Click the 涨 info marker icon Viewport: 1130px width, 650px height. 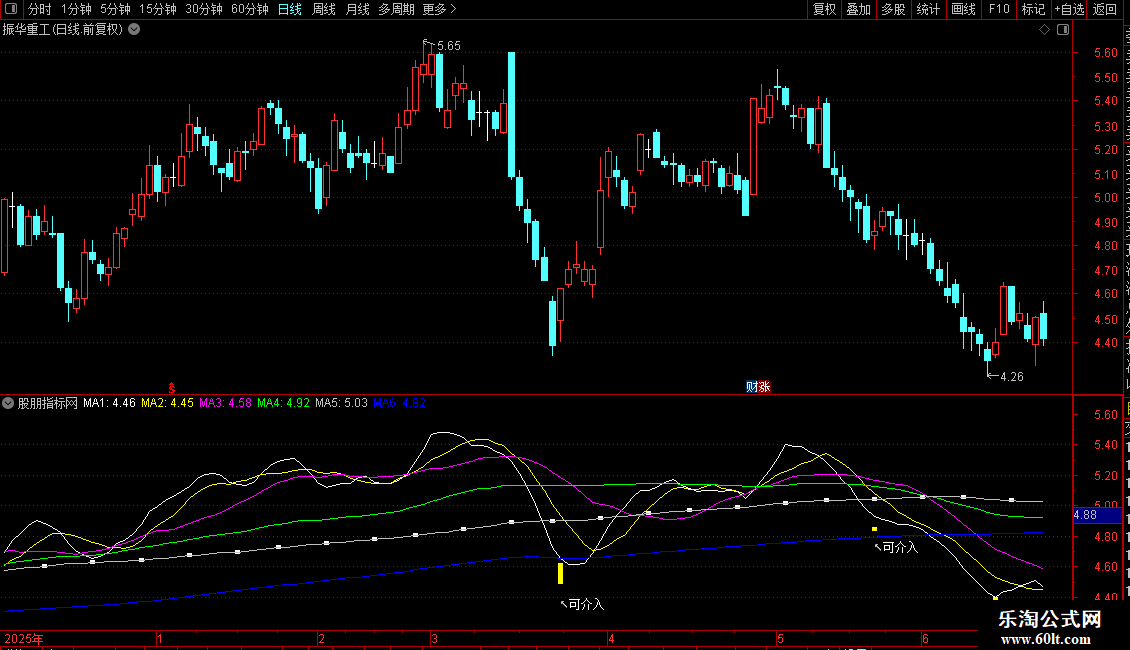[x=765, y=387]
